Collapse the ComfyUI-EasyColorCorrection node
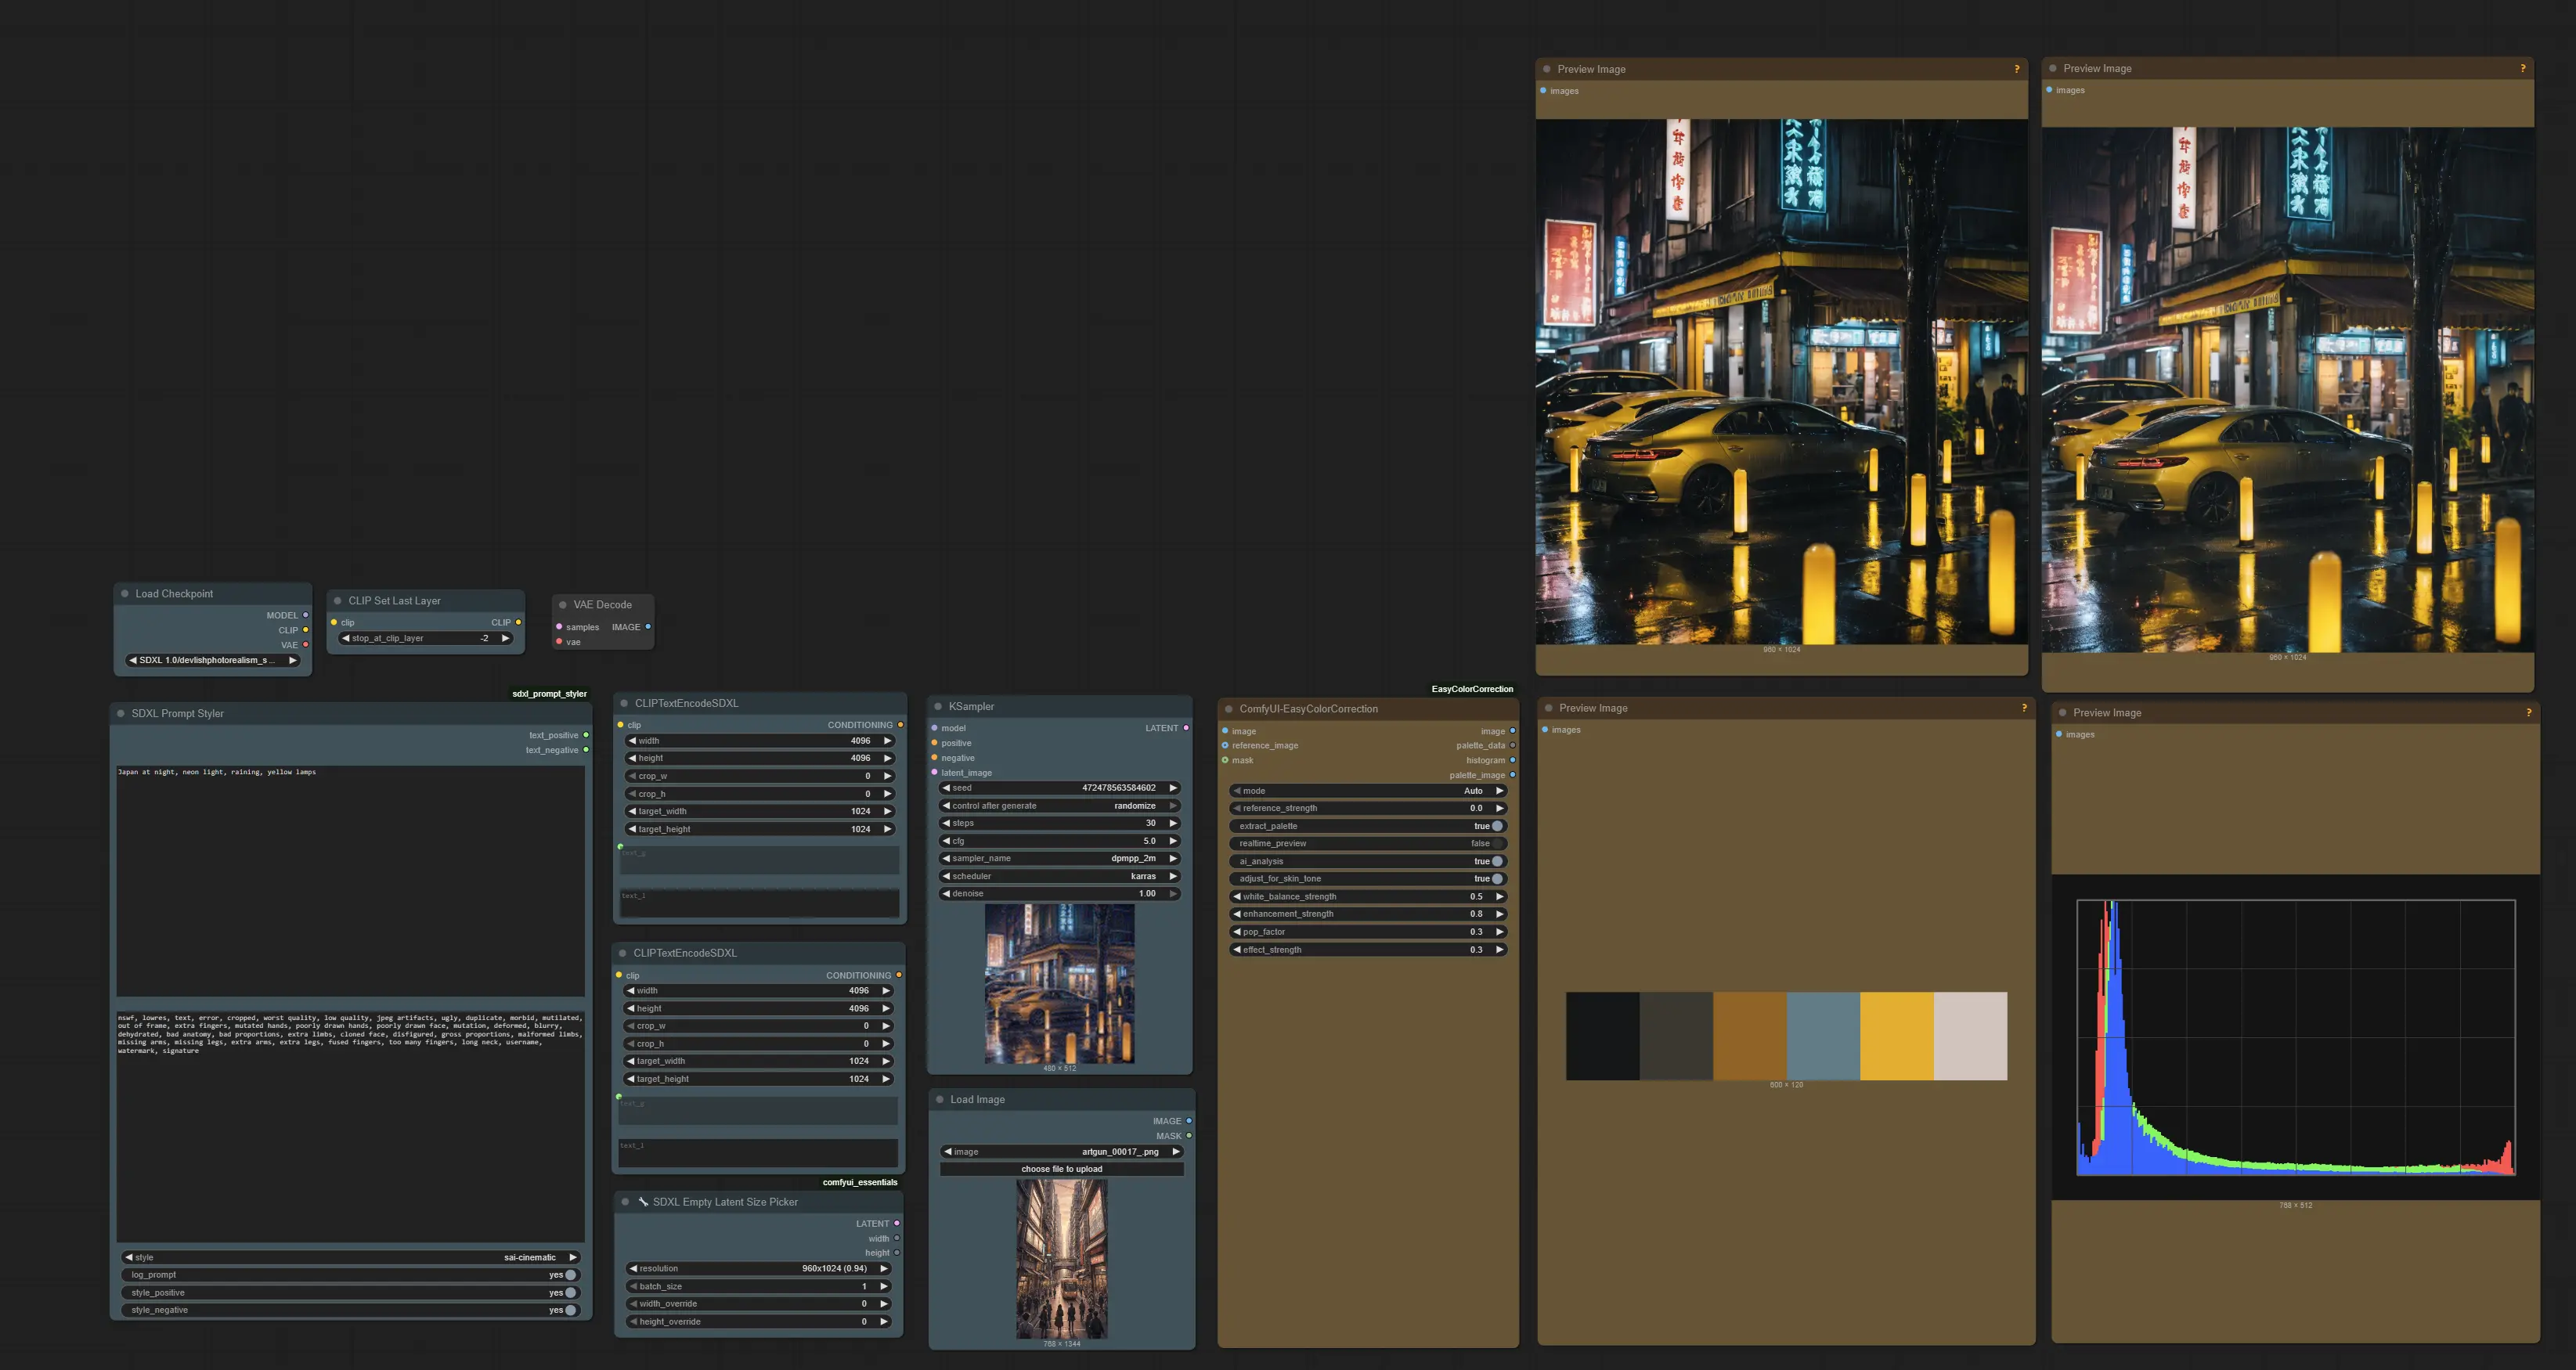The height and width of the screenshot is (1370, 2576). pyautogui.click(x=1229, y=708)
